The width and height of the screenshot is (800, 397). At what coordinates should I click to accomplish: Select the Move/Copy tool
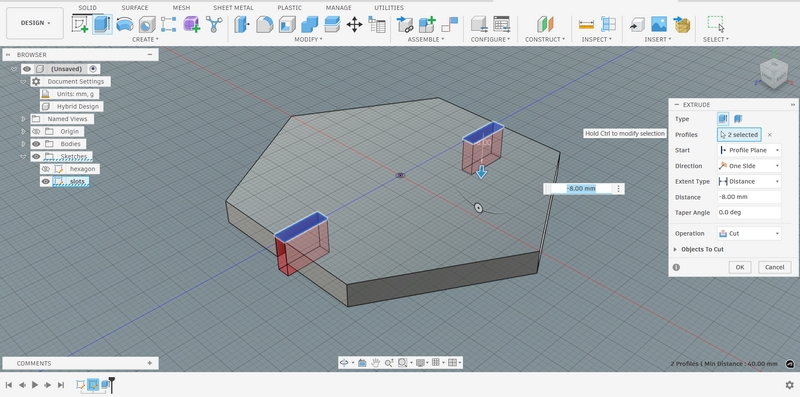pos(354,24)
